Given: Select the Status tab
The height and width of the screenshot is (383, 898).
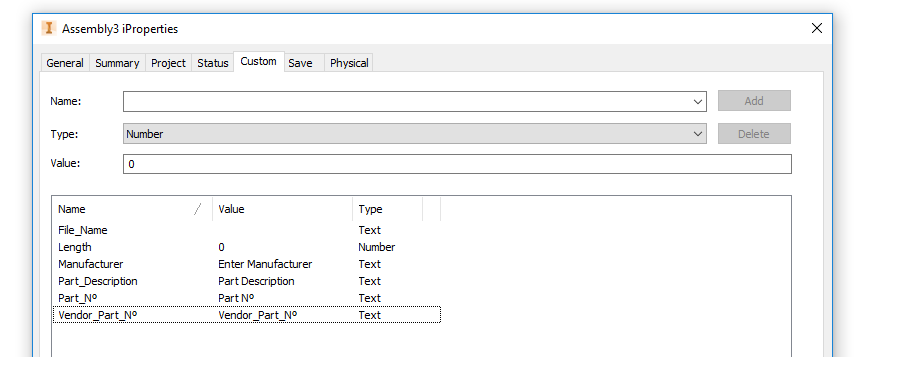Looking at the screenshot, I should (x=212, y=63).
